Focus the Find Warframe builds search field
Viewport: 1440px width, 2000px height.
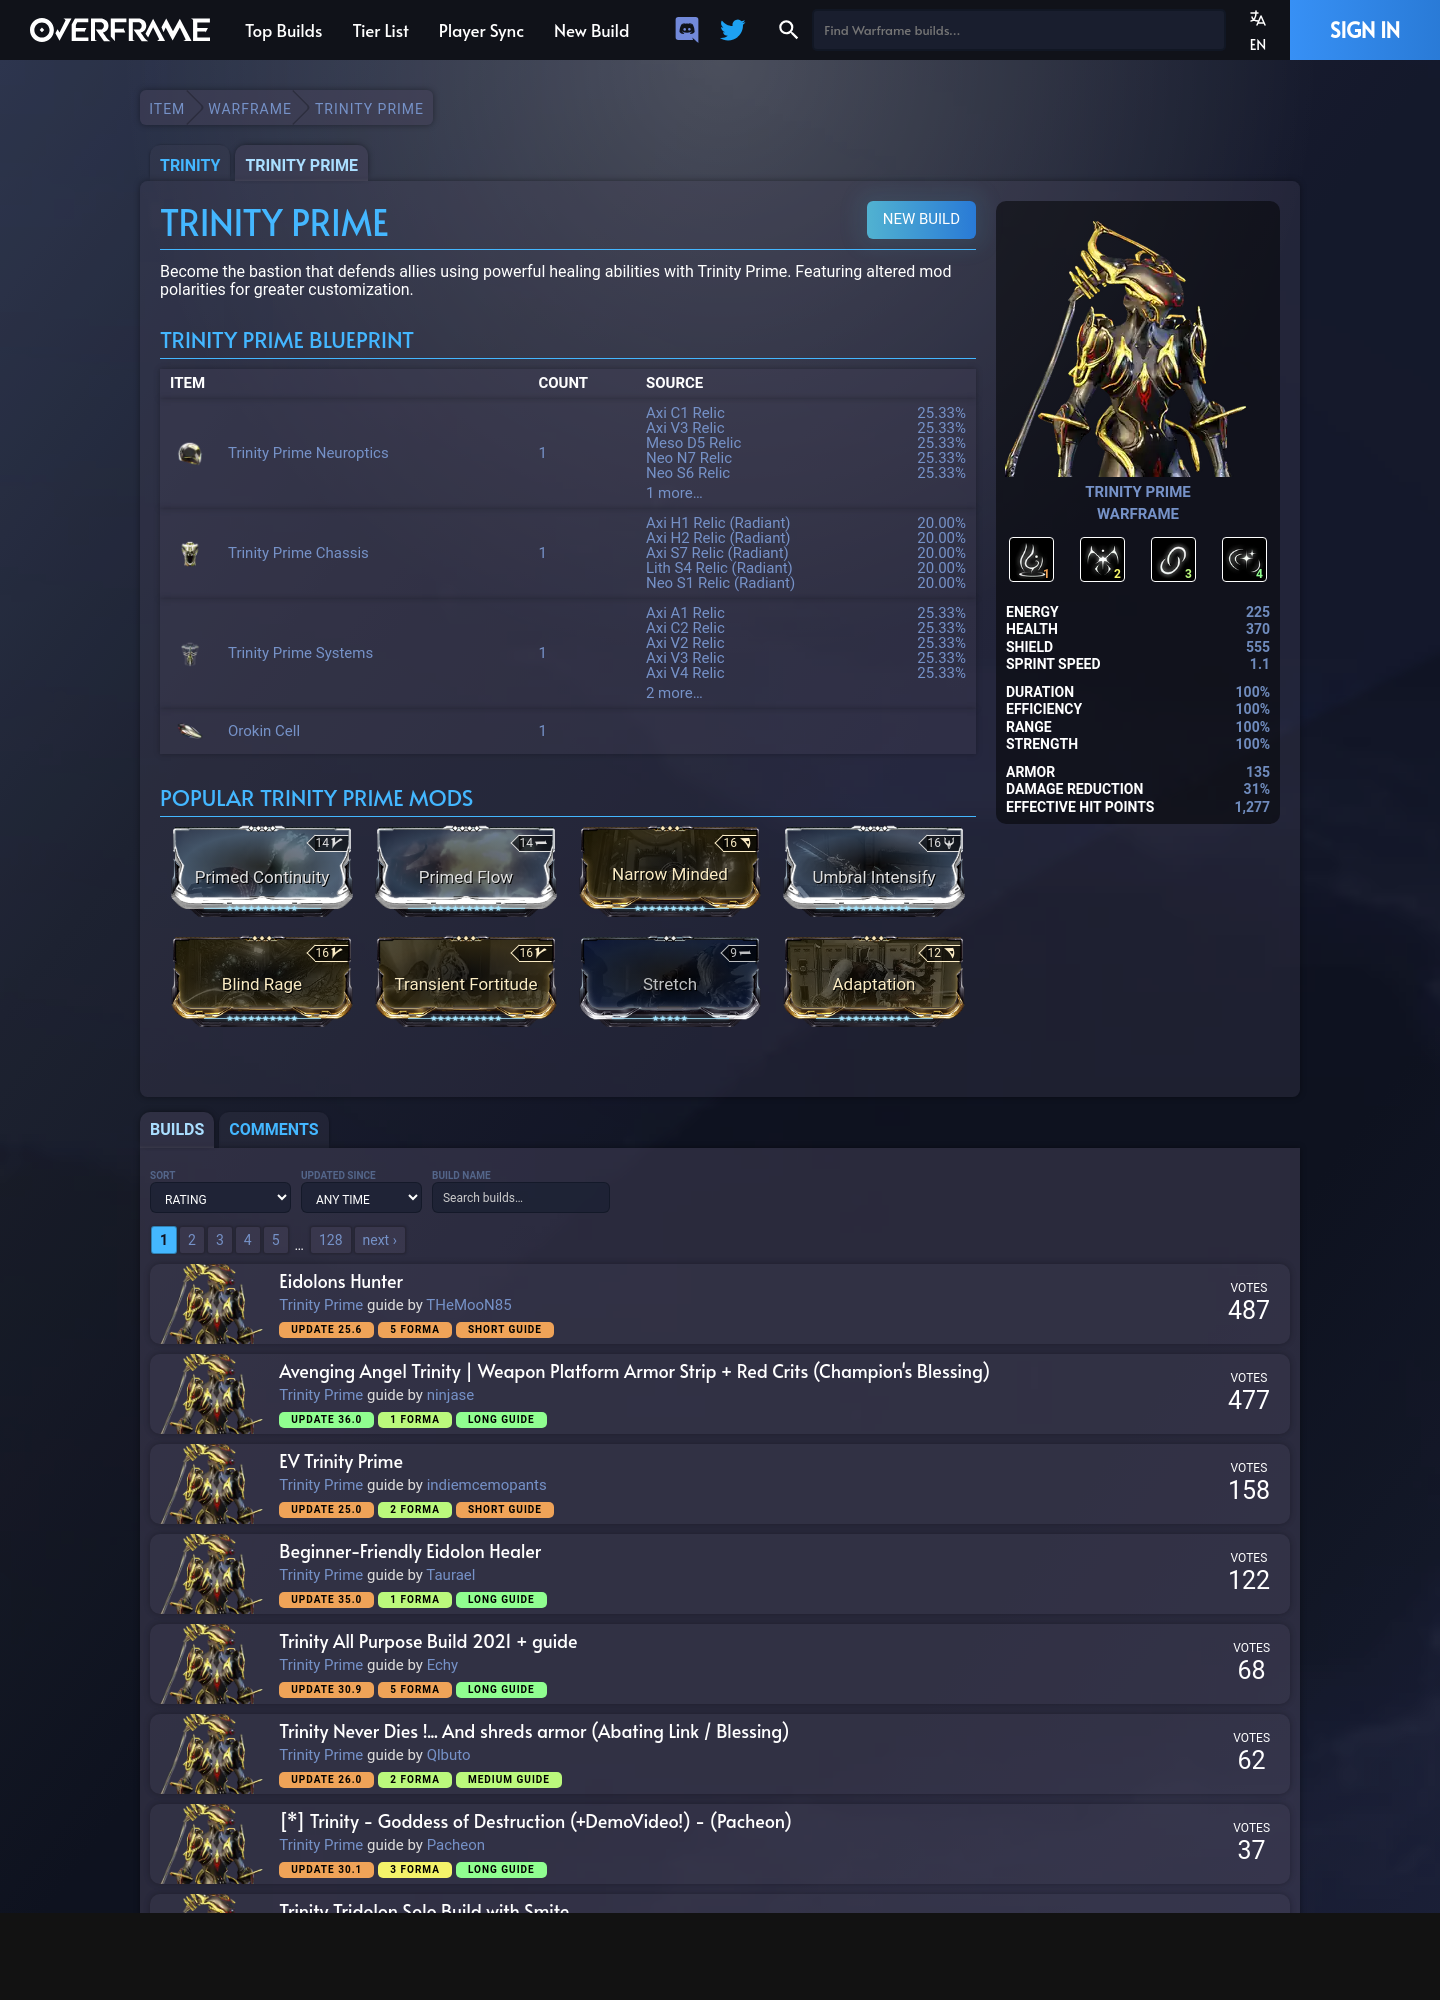1019,30
